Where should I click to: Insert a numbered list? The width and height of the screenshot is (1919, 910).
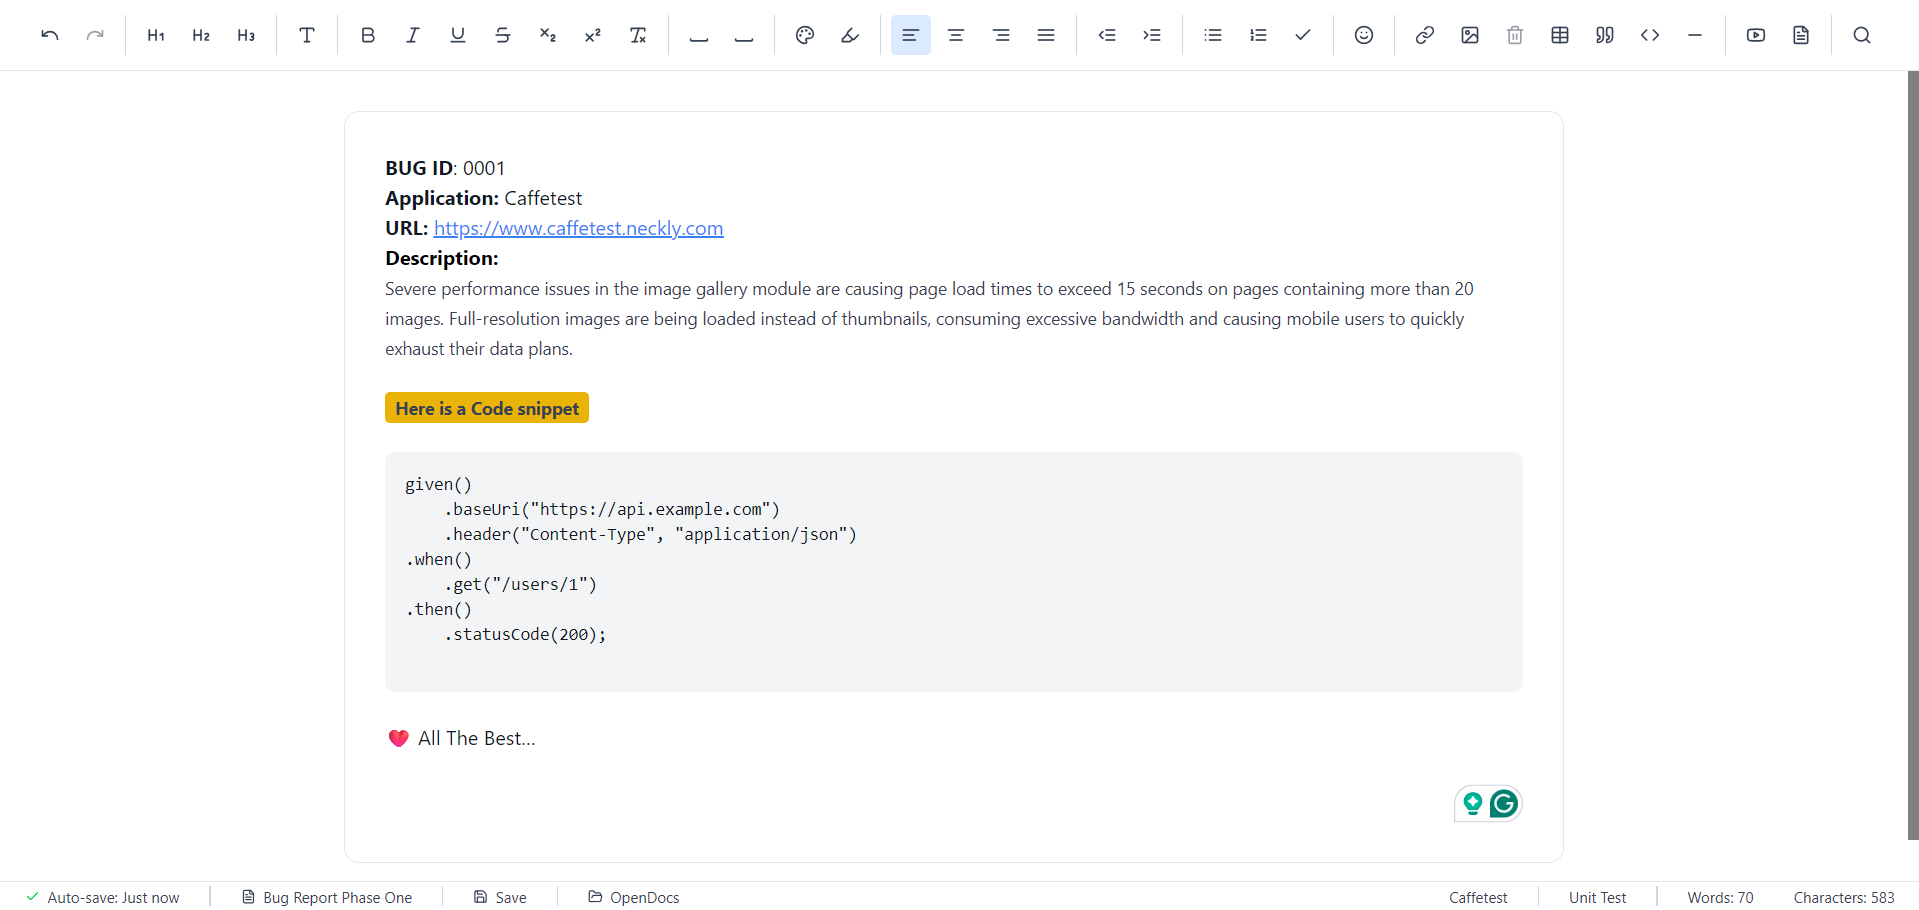pyautogui.click(x=1258, y=35)
